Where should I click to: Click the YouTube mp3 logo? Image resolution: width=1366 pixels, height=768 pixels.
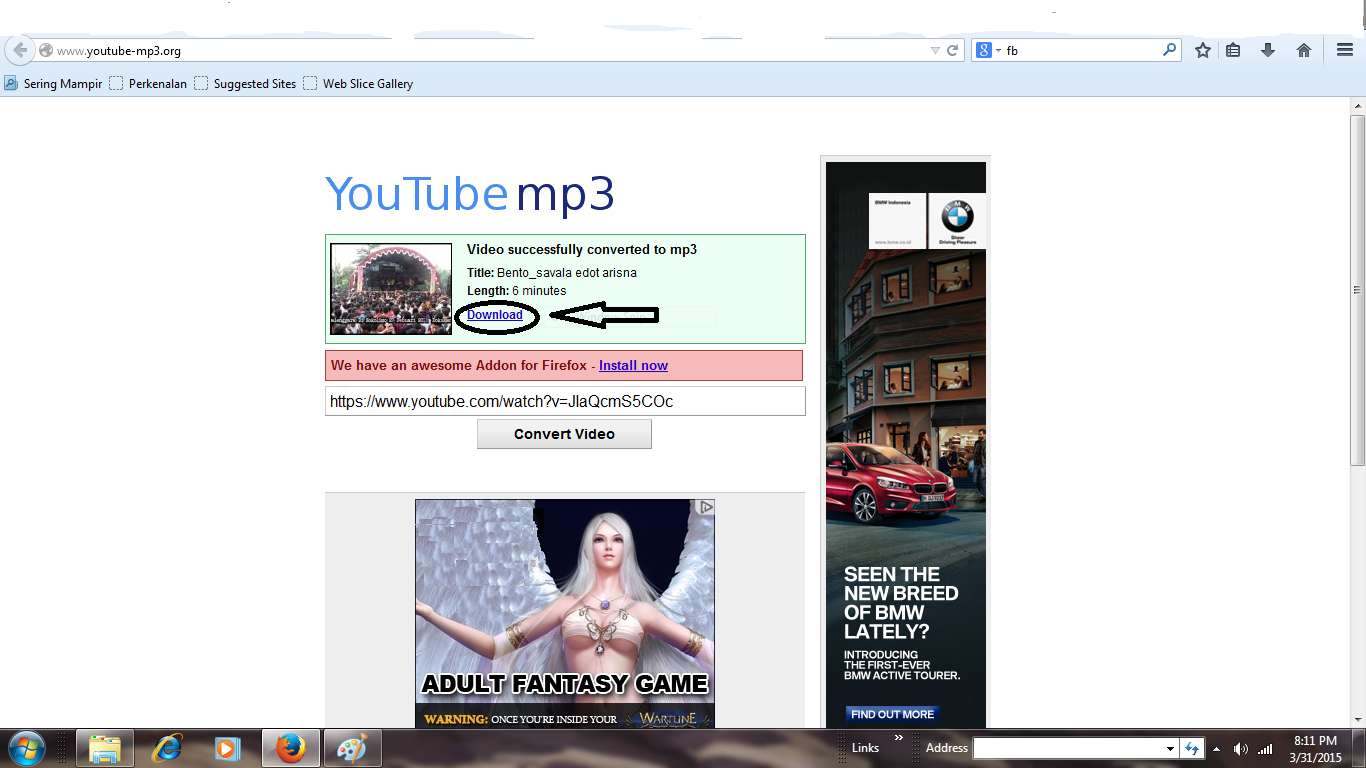click(470, 194)
